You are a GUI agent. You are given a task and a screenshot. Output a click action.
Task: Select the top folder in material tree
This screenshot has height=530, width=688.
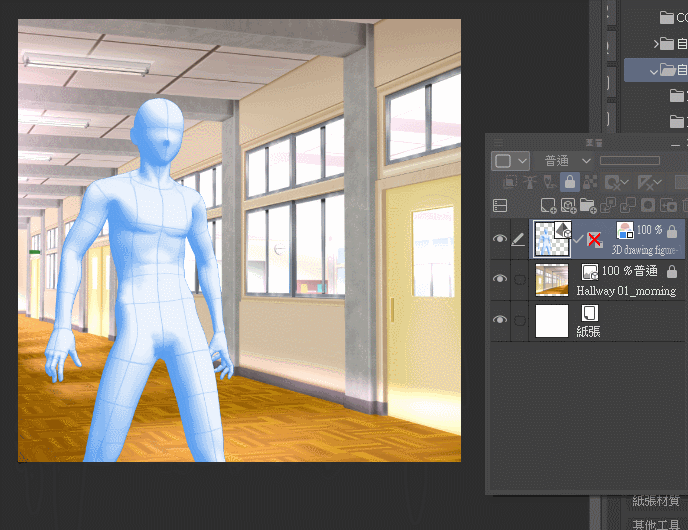coord(674,18)
